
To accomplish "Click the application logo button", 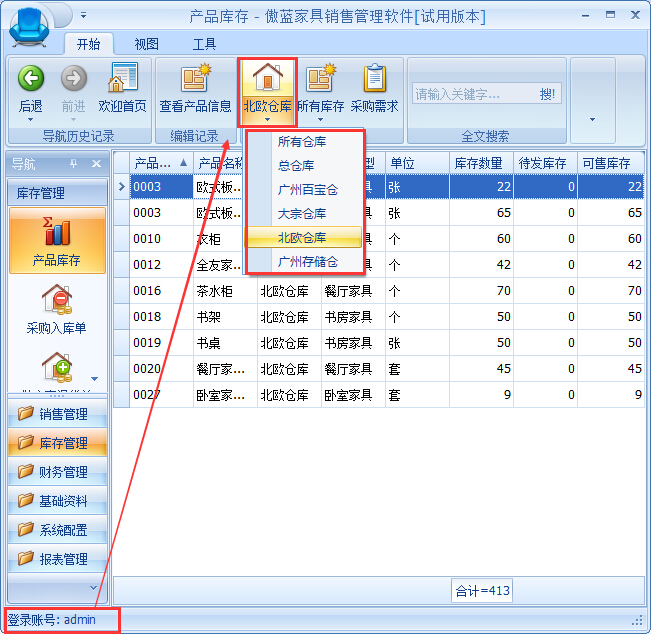I will coord(30,27).
